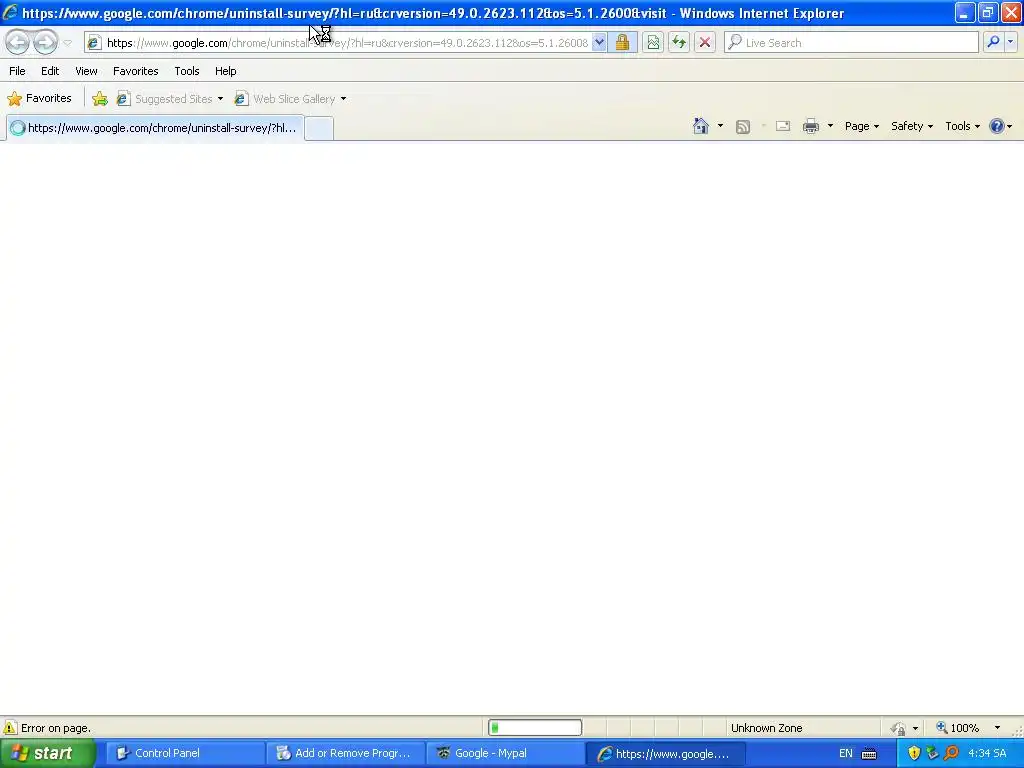Click the Security shield tray icon

point(914,754)
